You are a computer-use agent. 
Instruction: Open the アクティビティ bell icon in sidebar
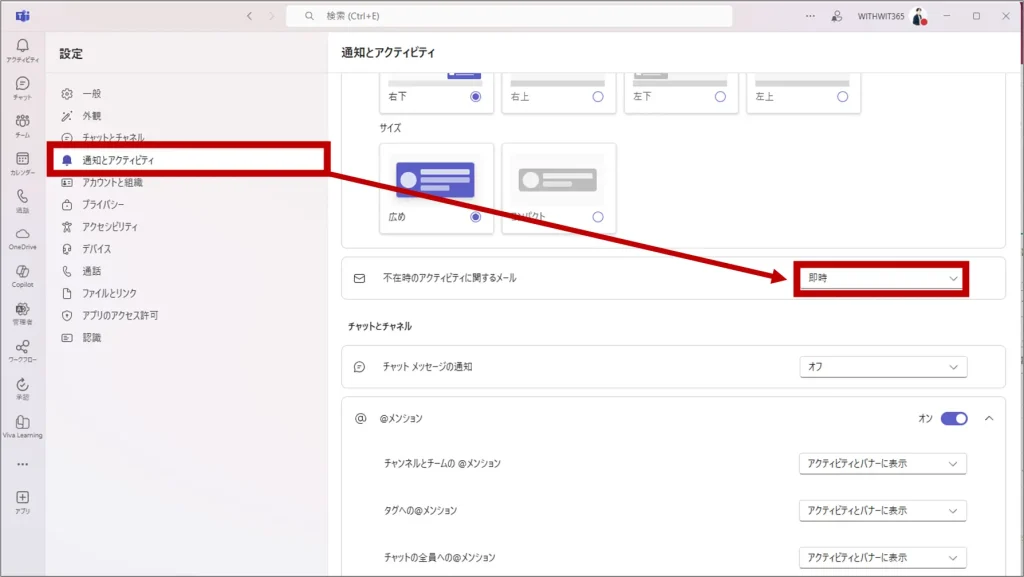[x=22, y=50]
